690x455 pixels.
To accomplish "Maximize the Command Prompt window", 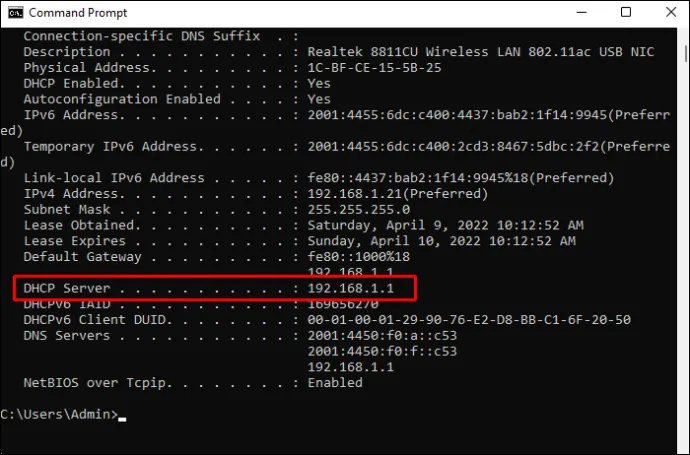I will 626,12.
